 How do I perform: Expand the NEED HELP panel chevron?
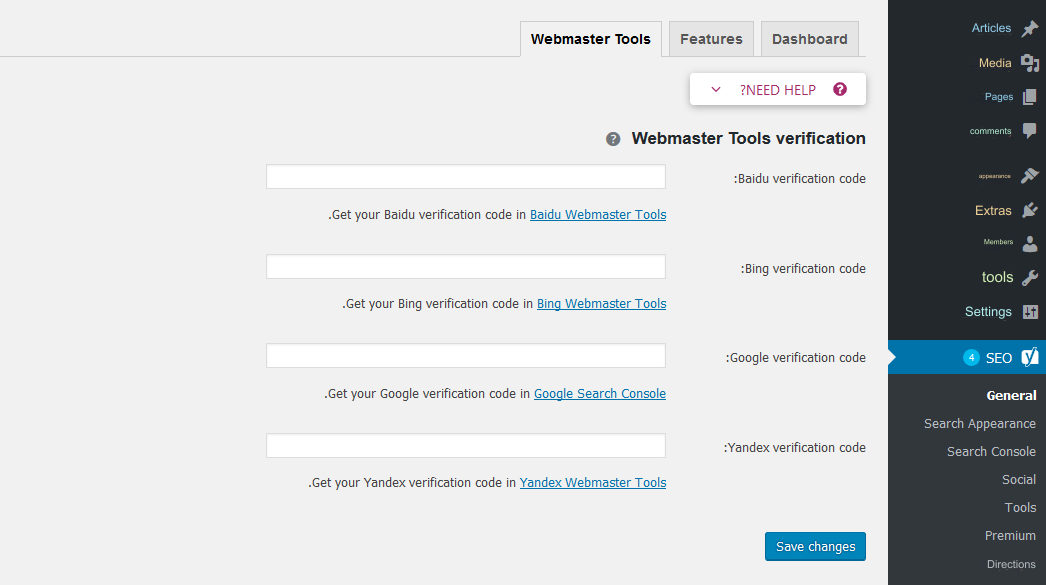716,90
